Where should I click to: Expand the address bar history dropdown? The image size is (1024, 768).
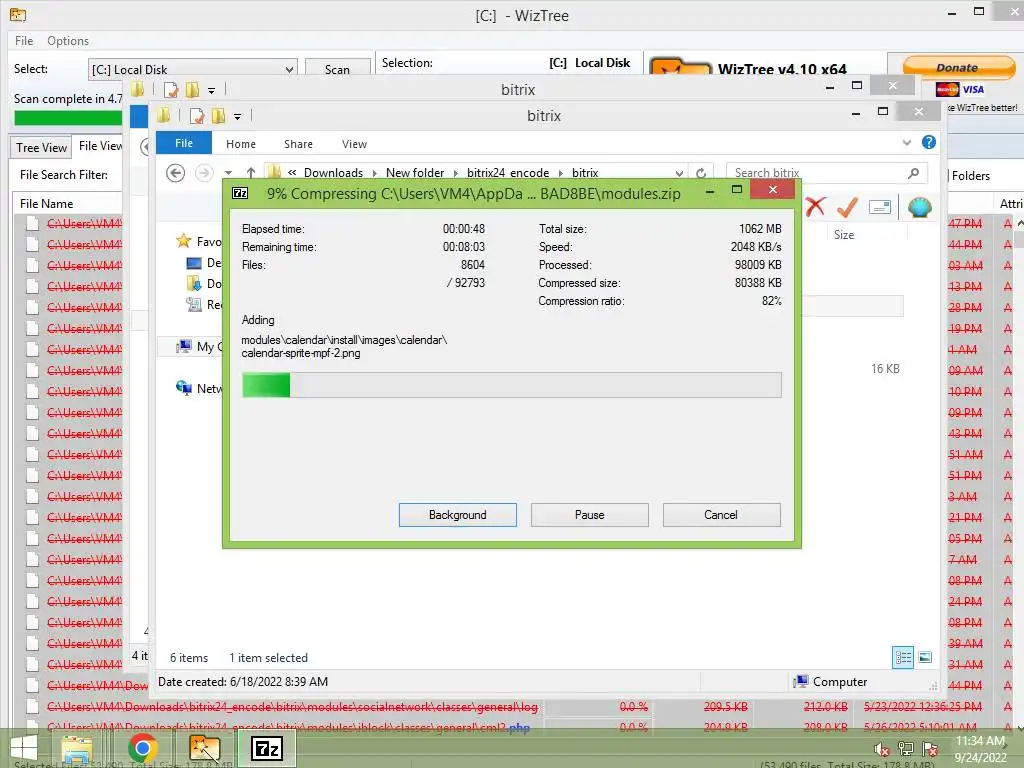679,173
